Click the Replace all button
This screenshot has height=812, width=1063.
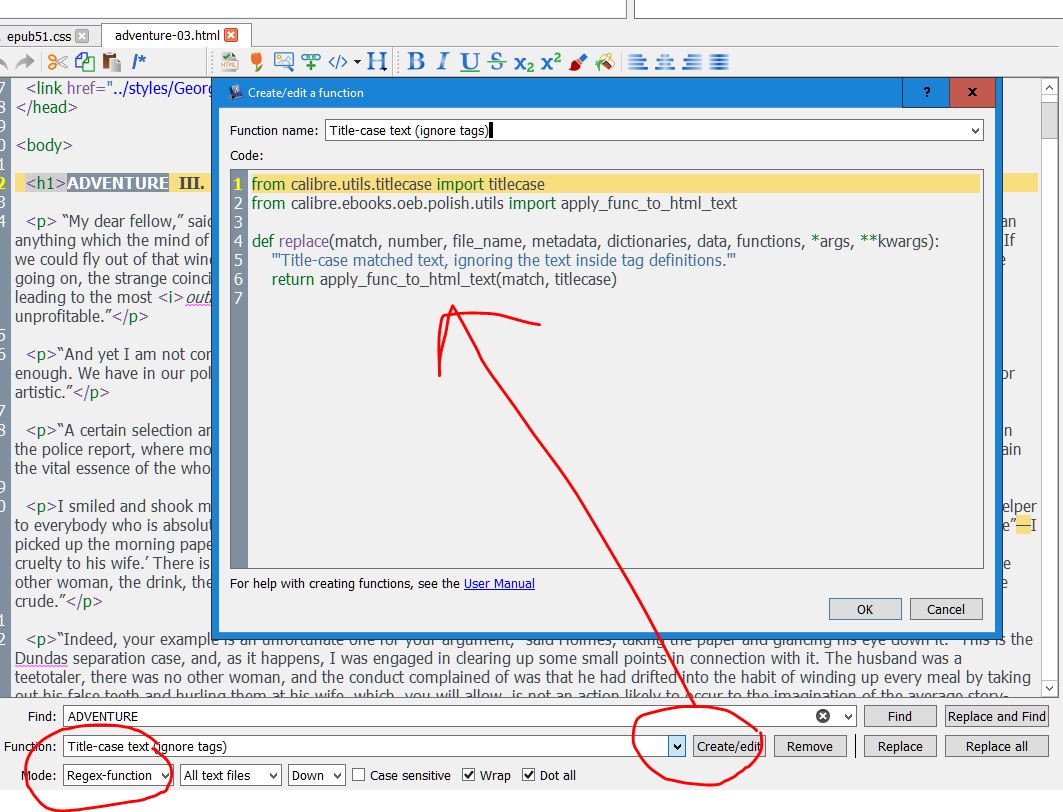click(x=997, y=746)
